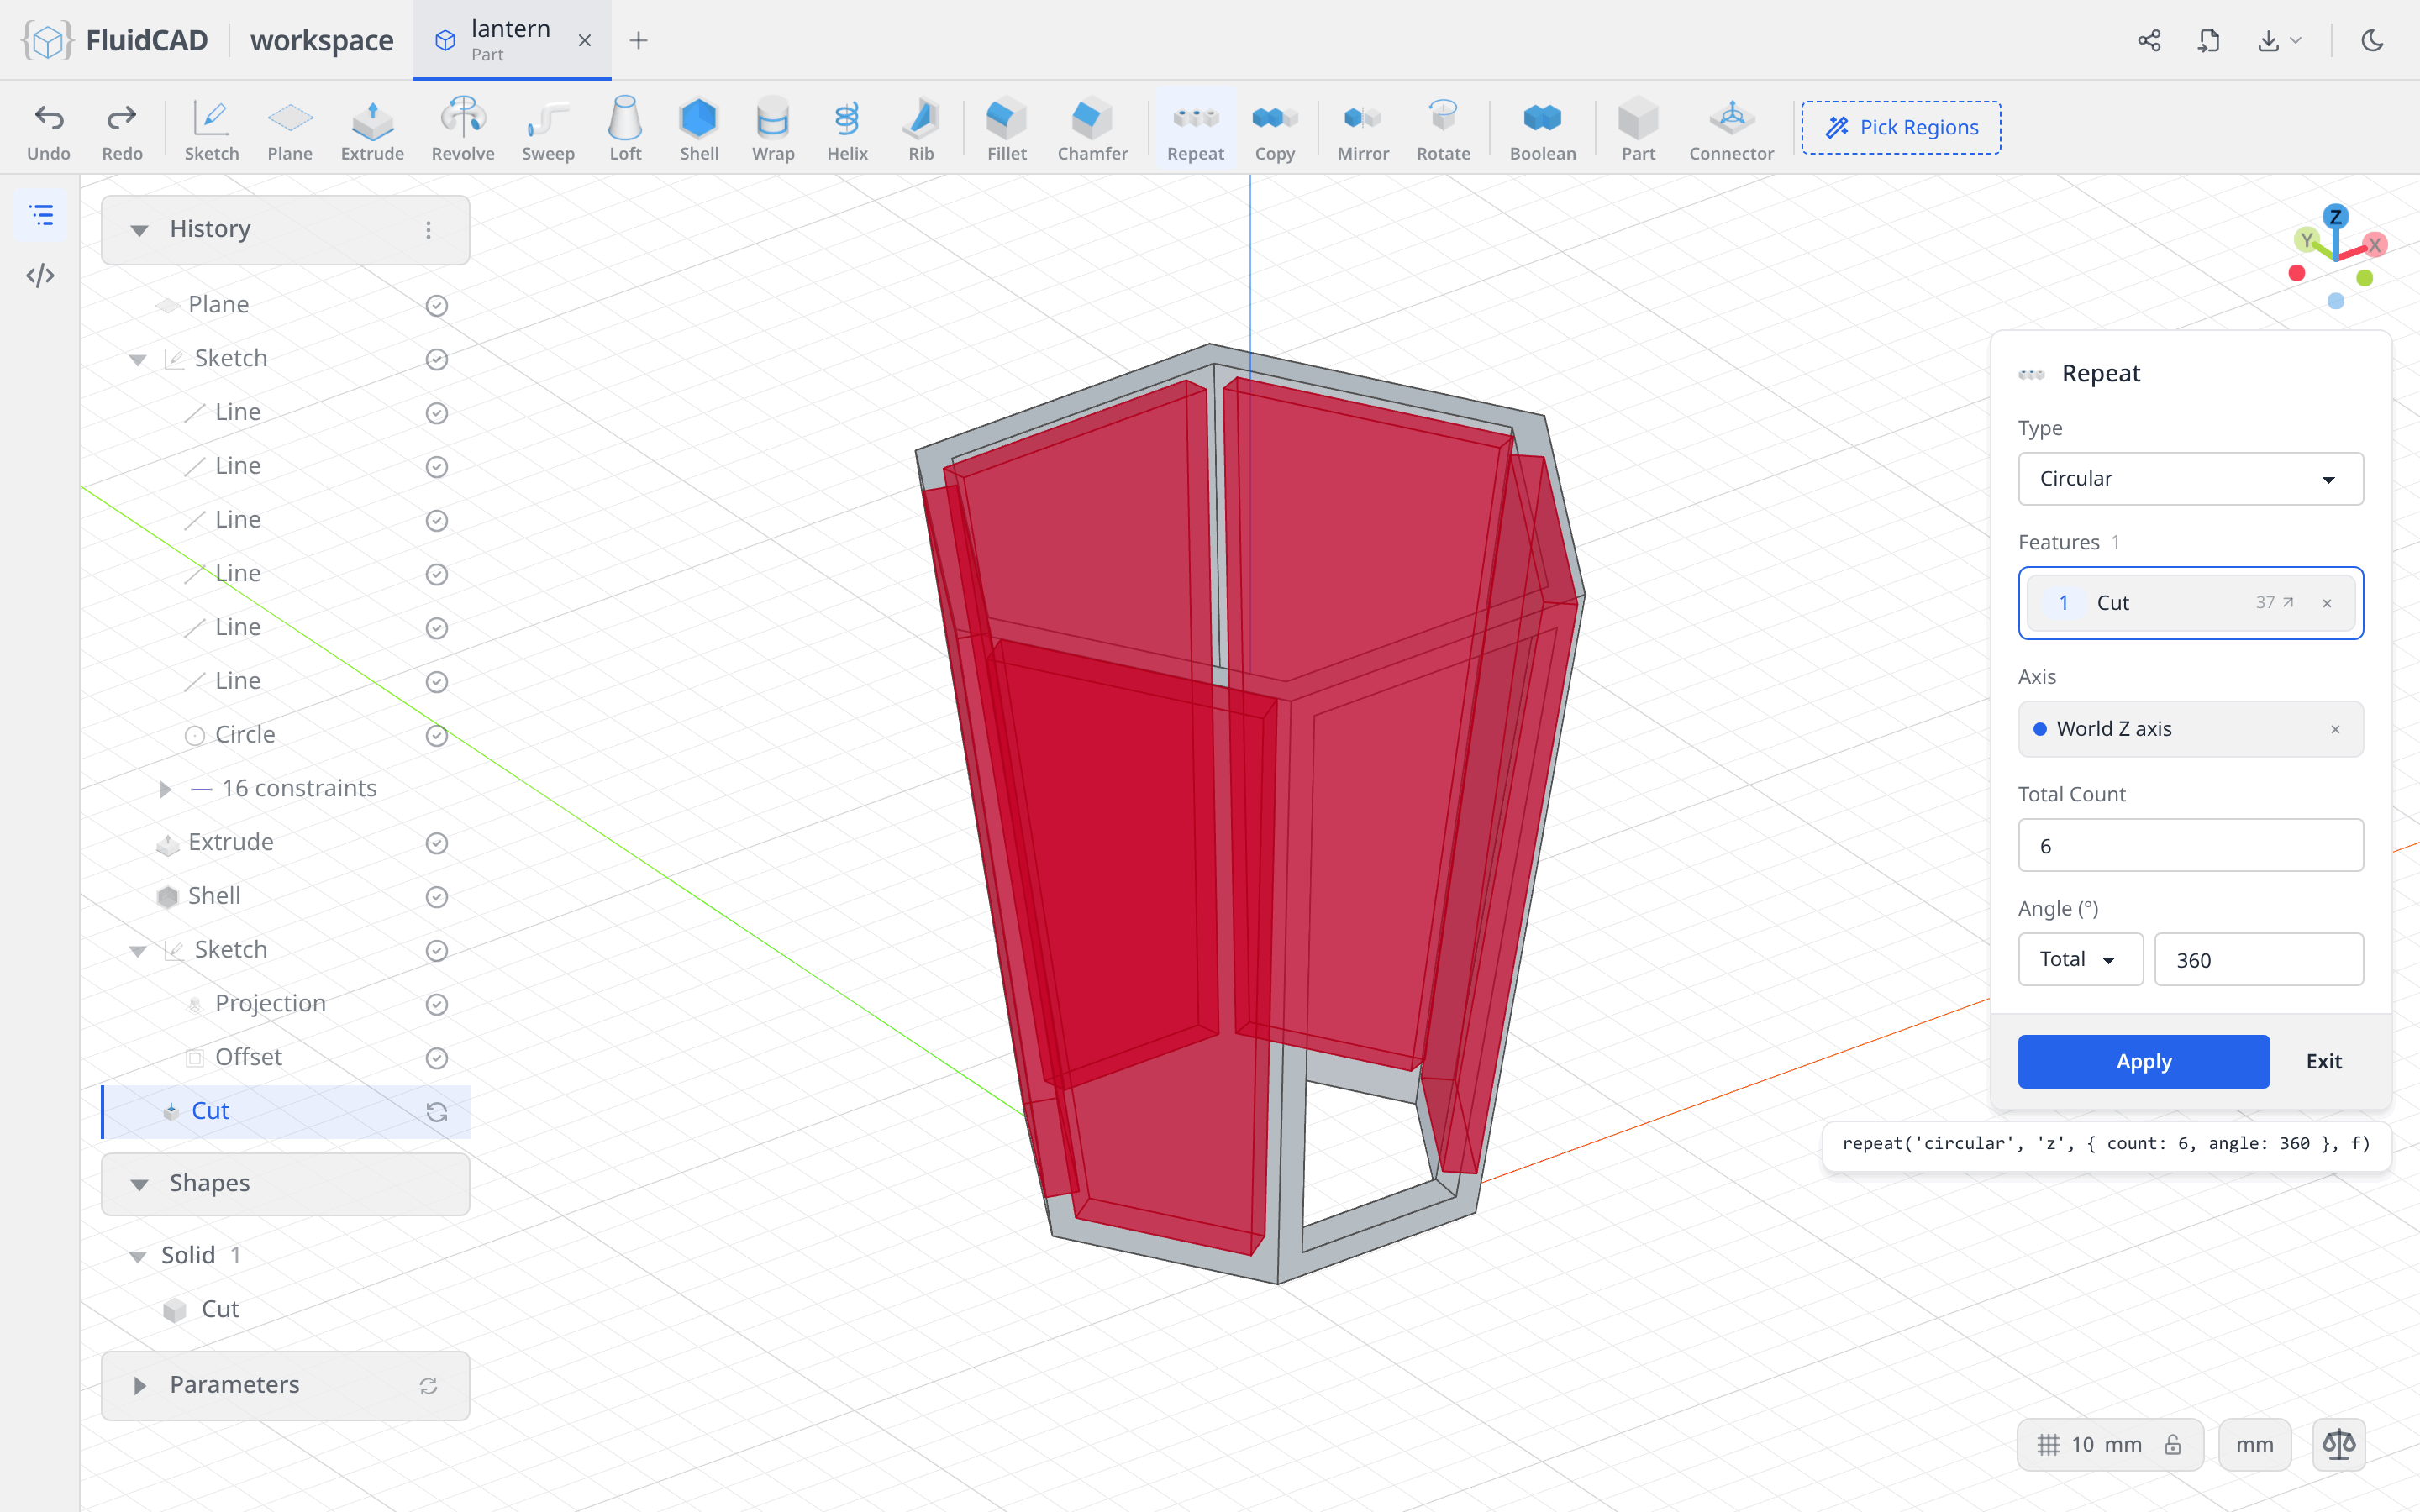The width and height of the screenshot is (2420, 1512).
Task: Toggle the Plane feature check mark
Action: 436,305
